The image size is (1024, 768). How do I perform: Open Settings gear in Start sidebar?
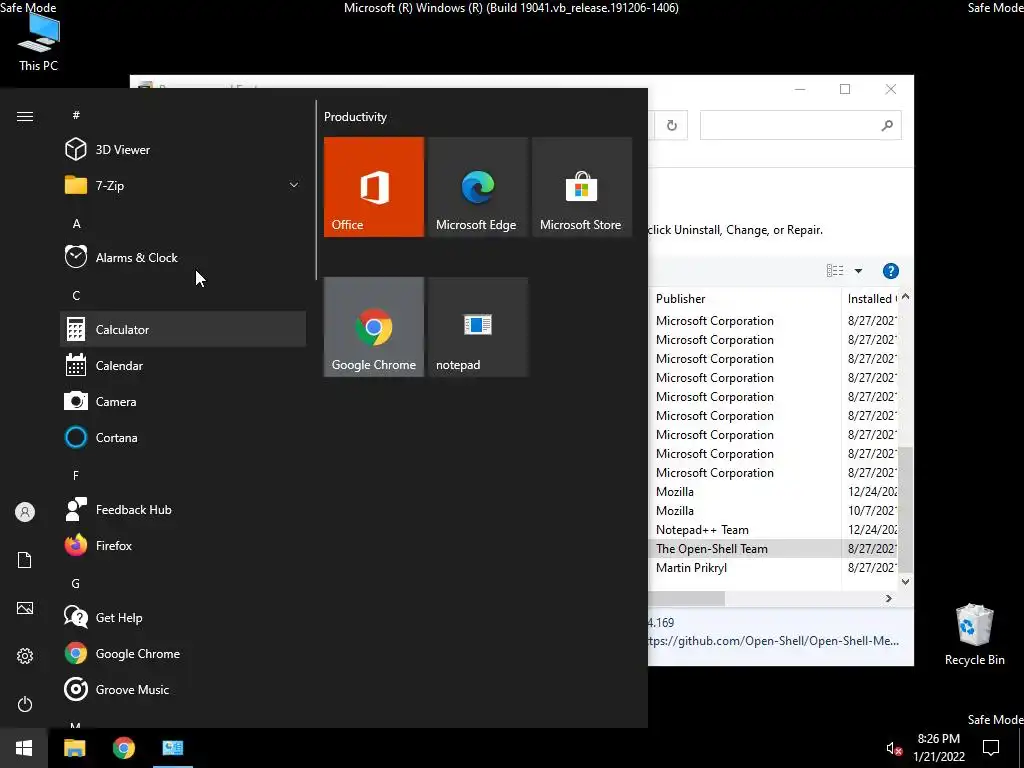[25, 656]
